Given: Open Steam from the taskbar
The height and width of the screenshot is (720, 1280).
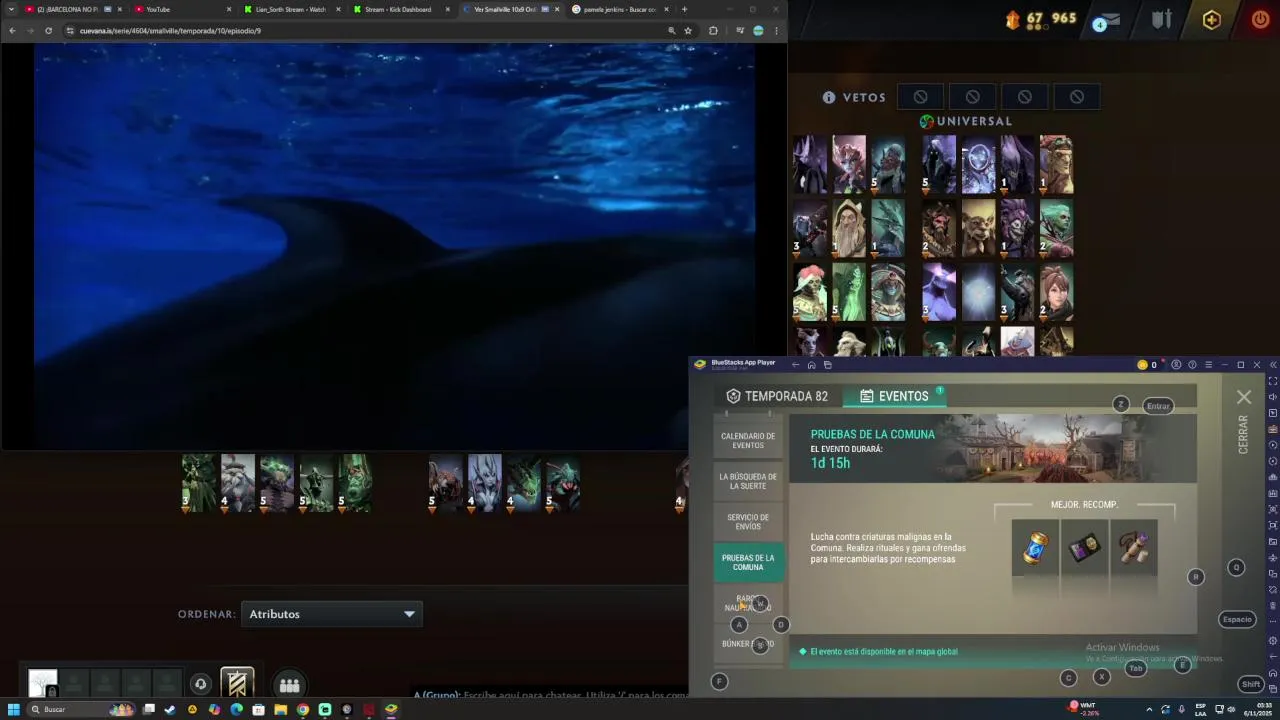Looking at the screenshot, I should pos(170,709).
